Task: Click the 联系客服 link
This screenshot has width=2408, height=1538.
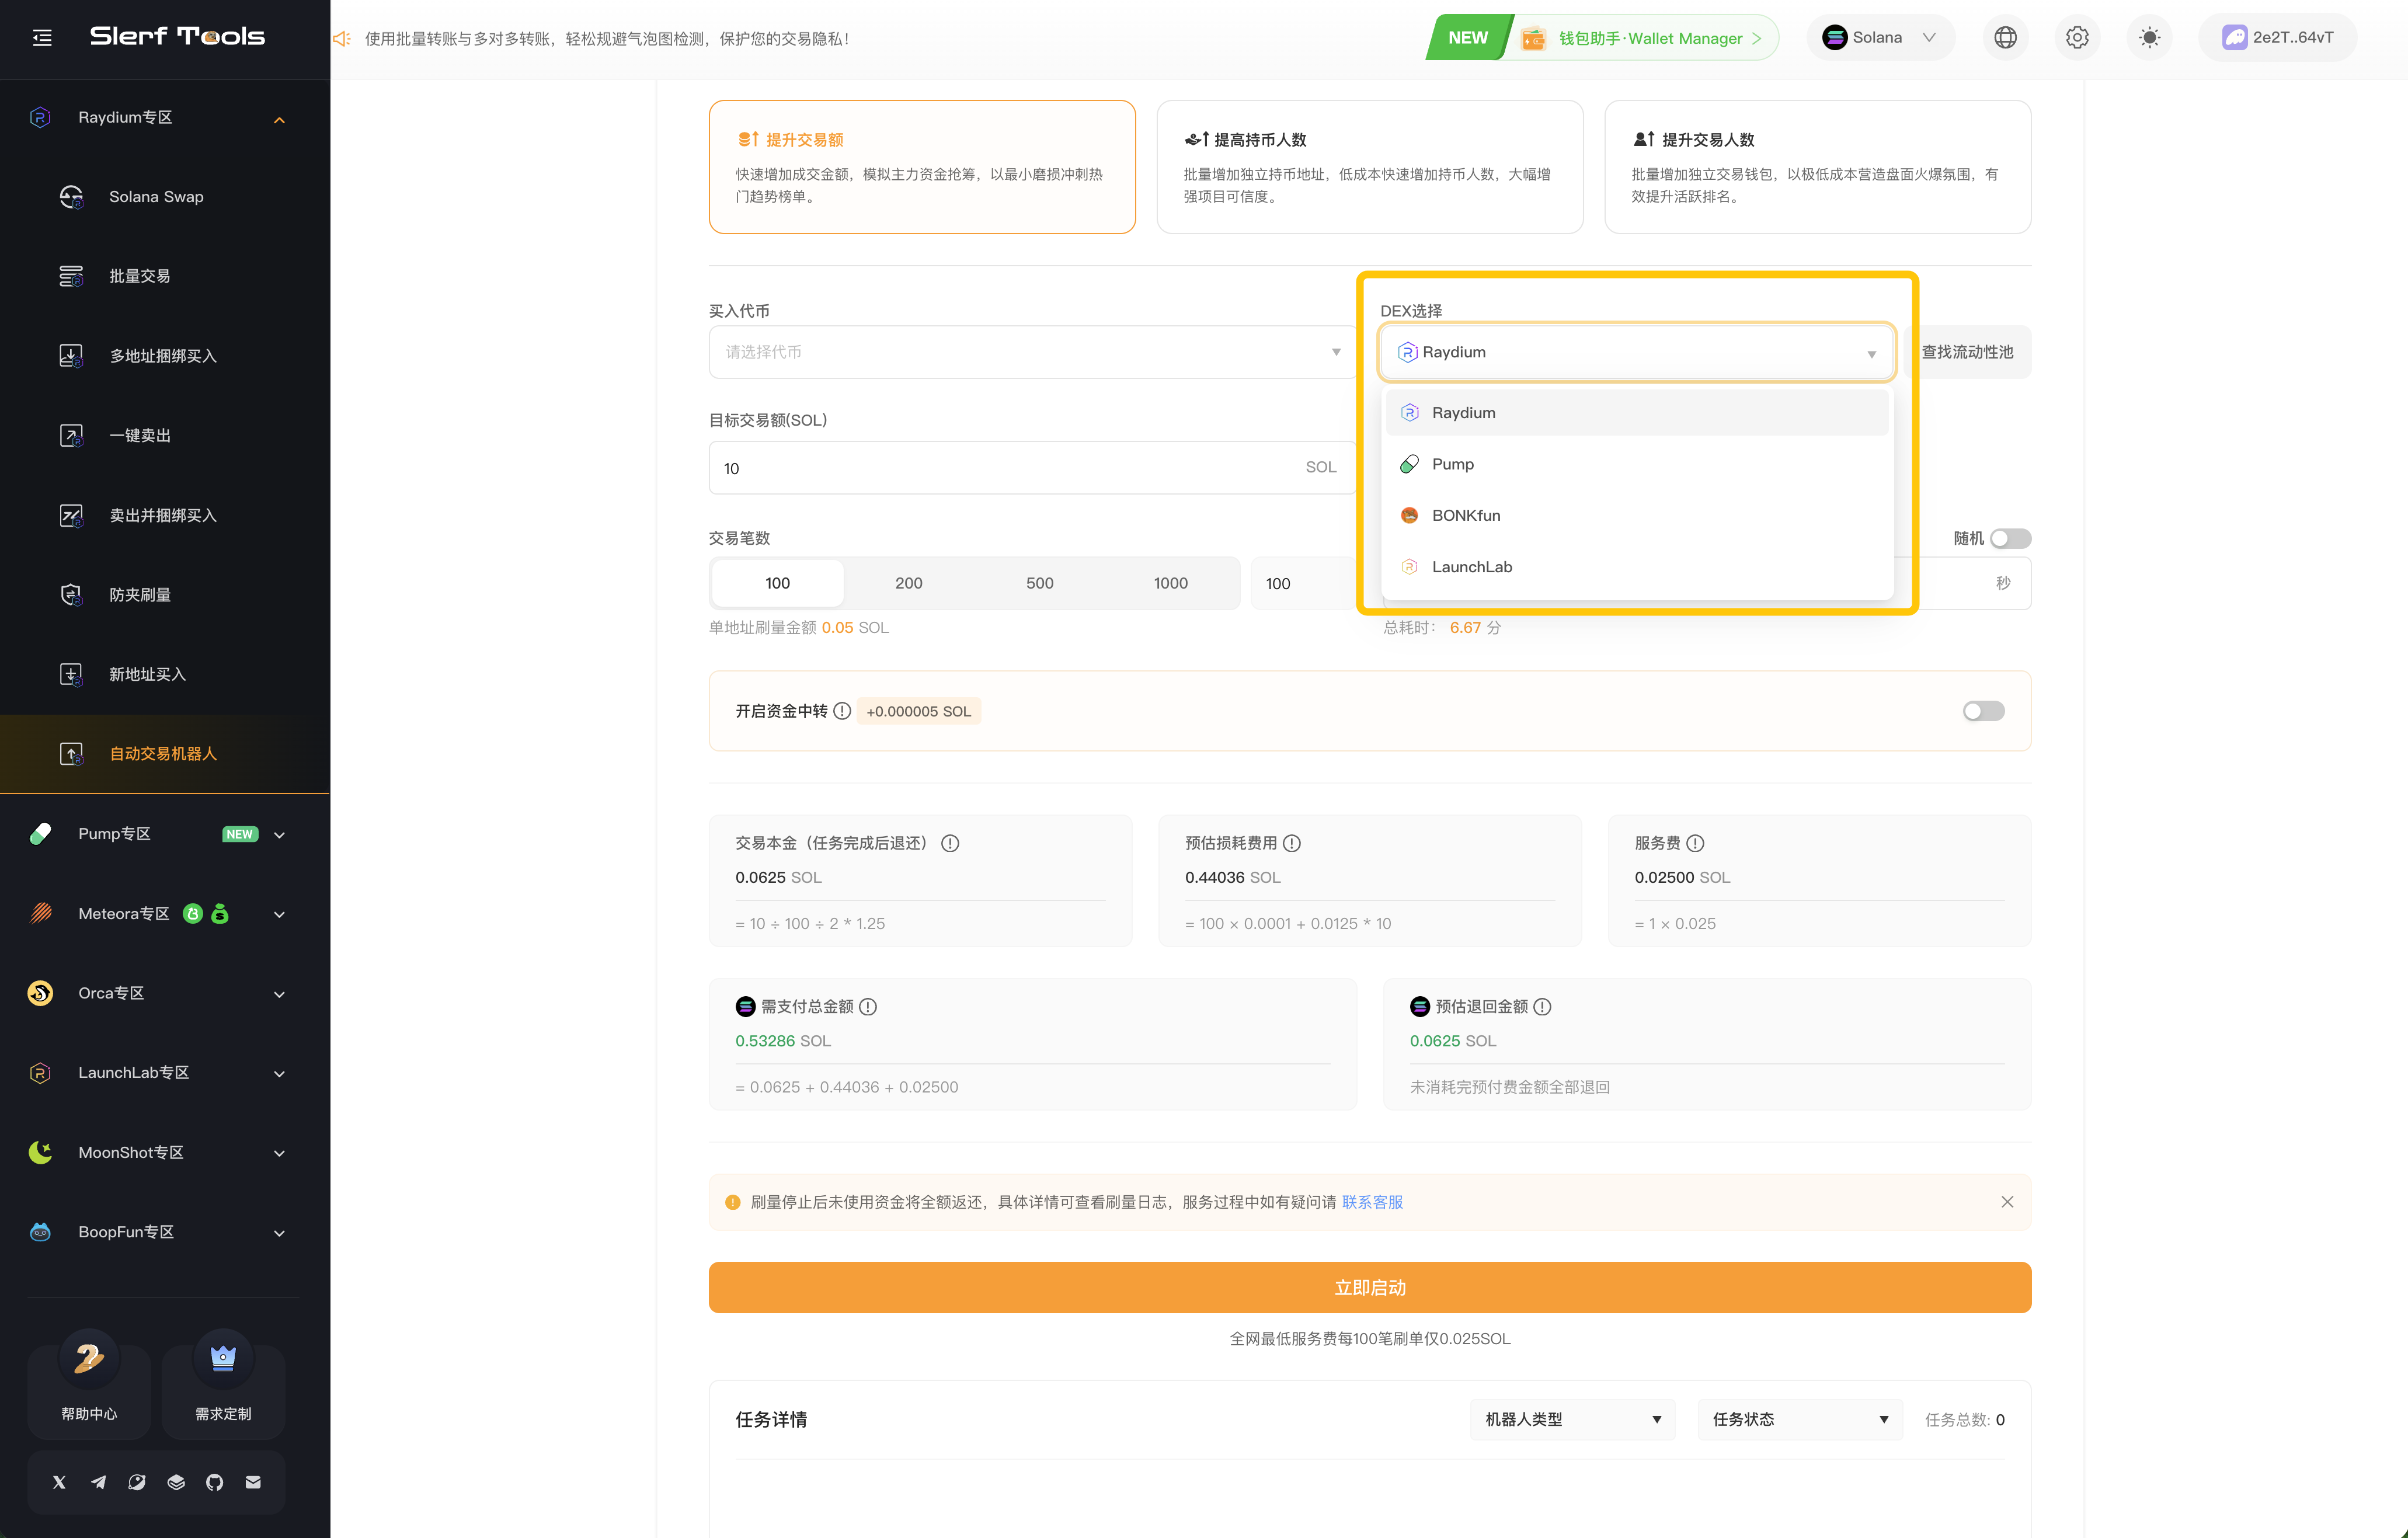Action: tap(1372, 1202)
